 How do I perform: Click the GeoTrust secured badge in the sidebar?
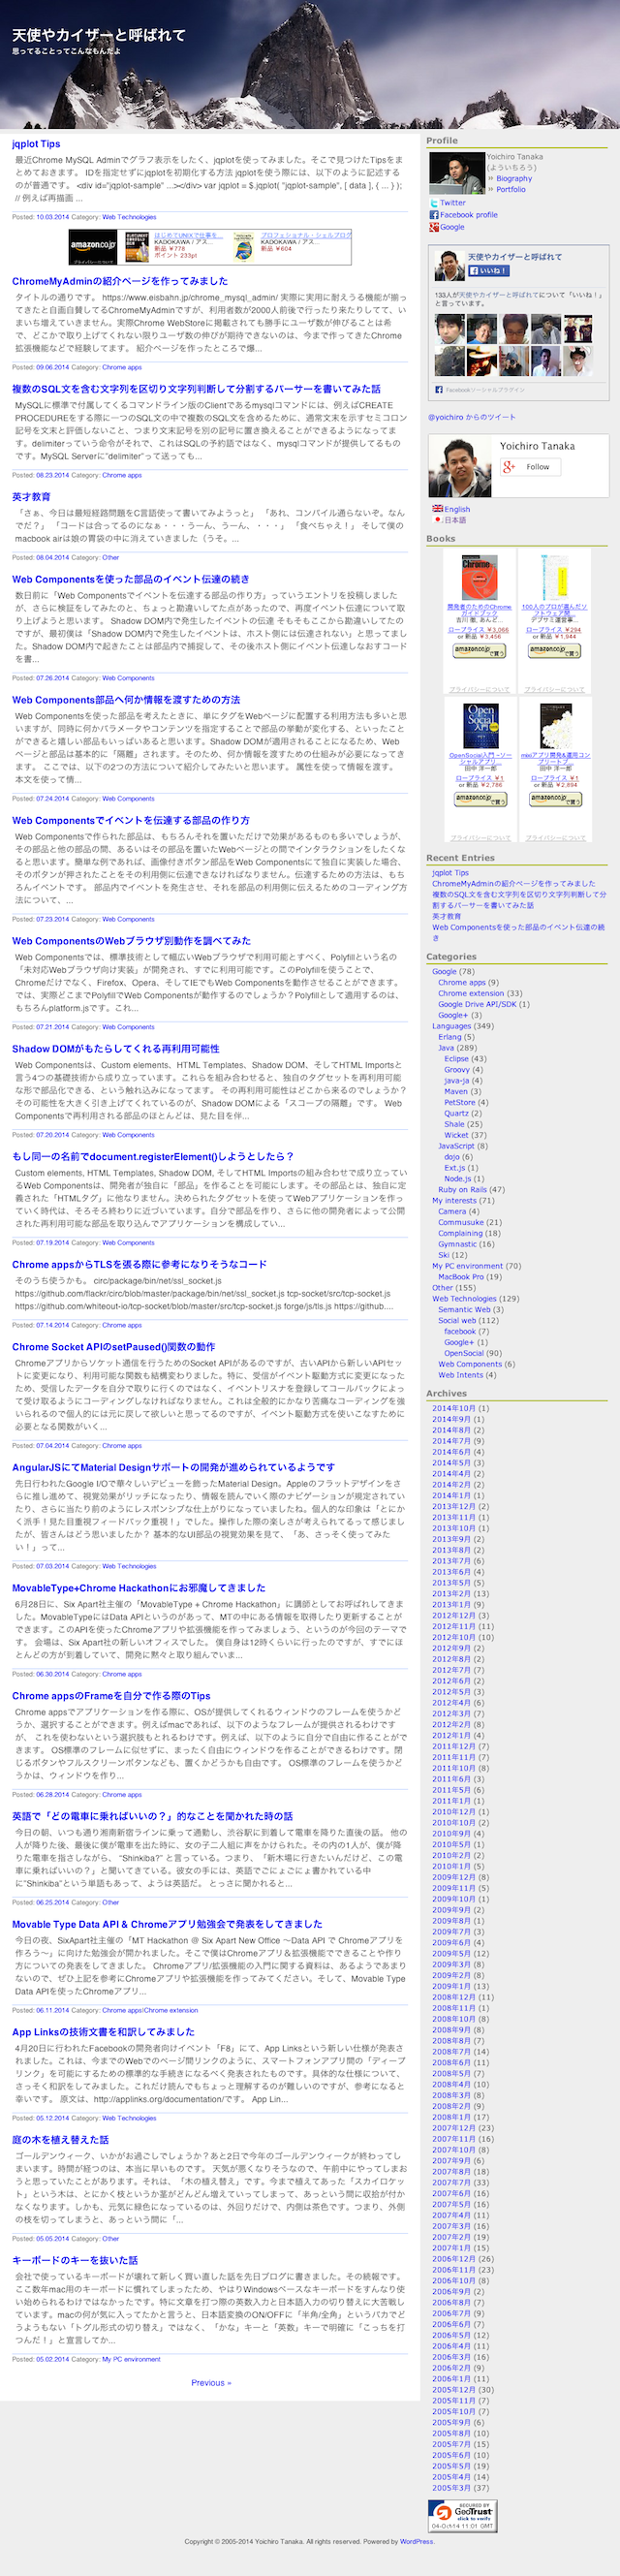[462, 2515]
